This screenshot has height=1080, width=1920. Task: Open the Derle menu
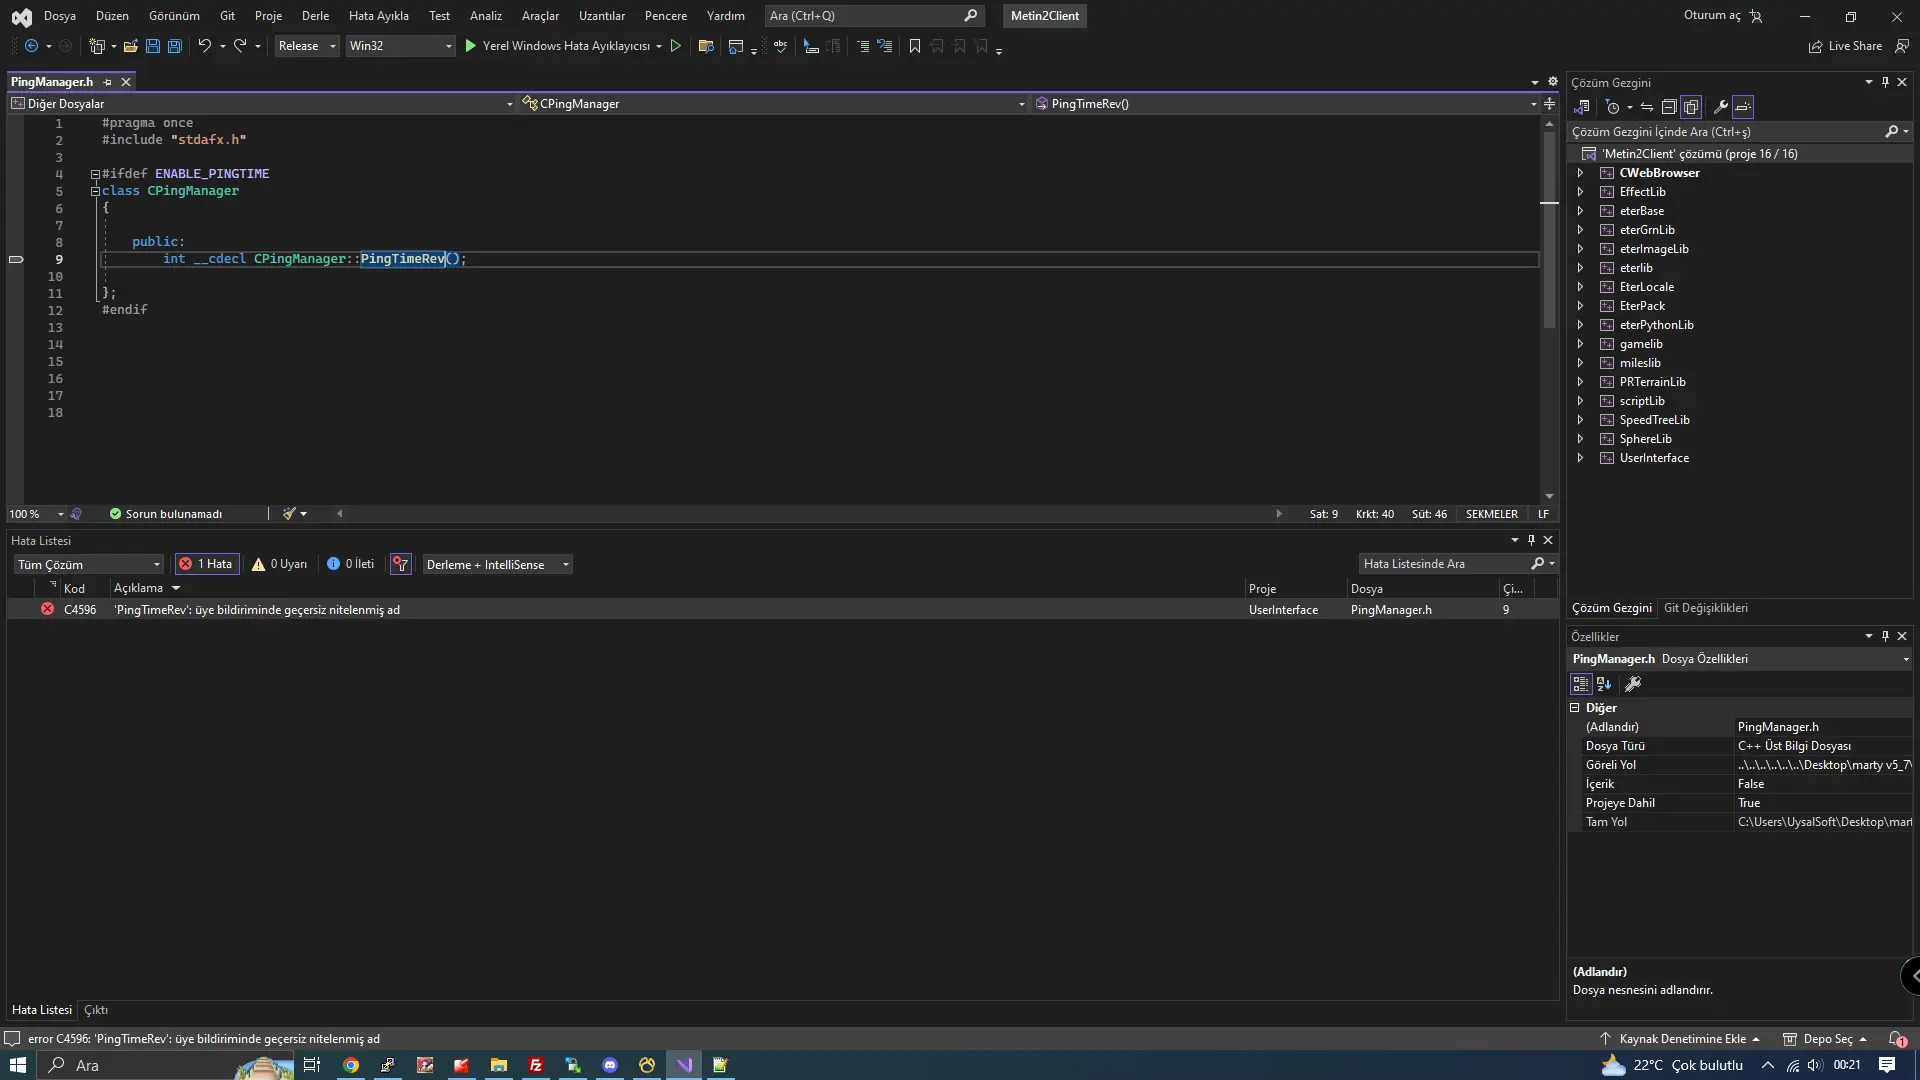[315, 16]
